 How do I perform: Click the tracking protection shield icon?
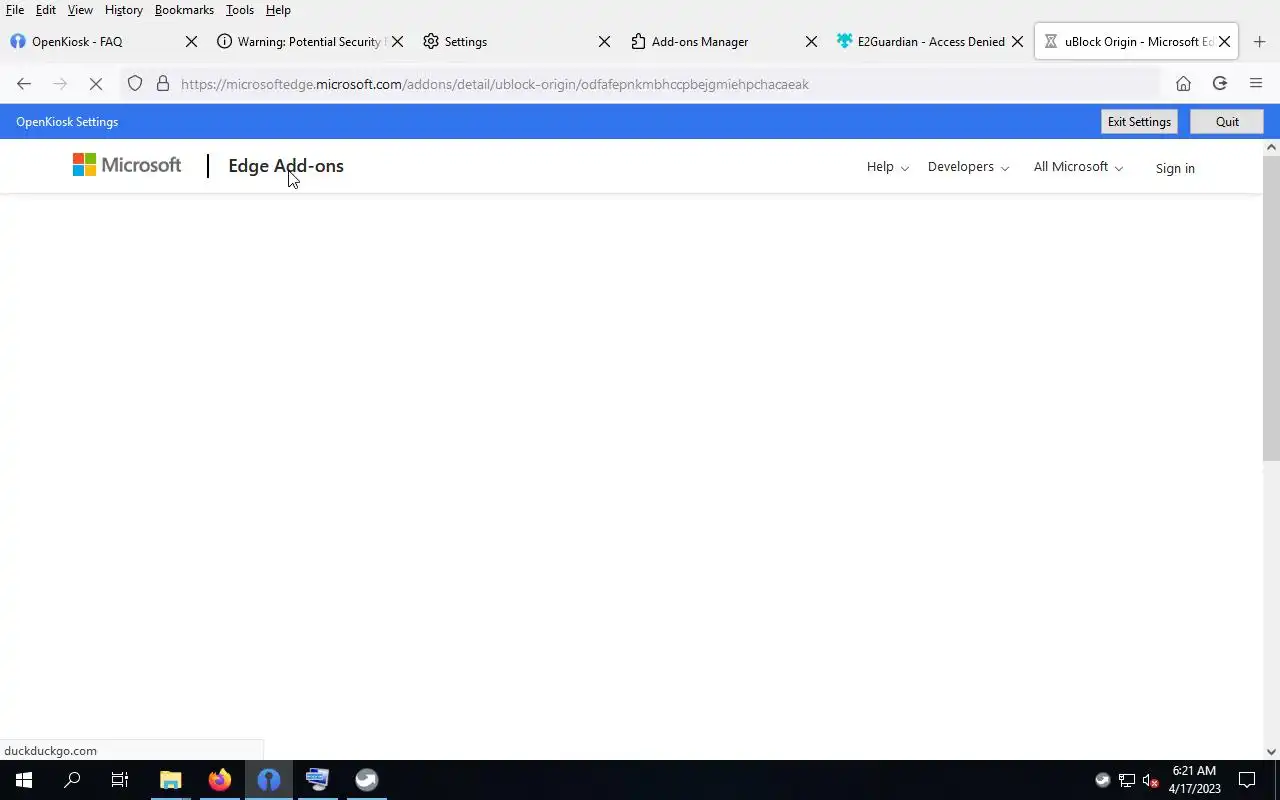pyautogui.click(x=135, y=84)
